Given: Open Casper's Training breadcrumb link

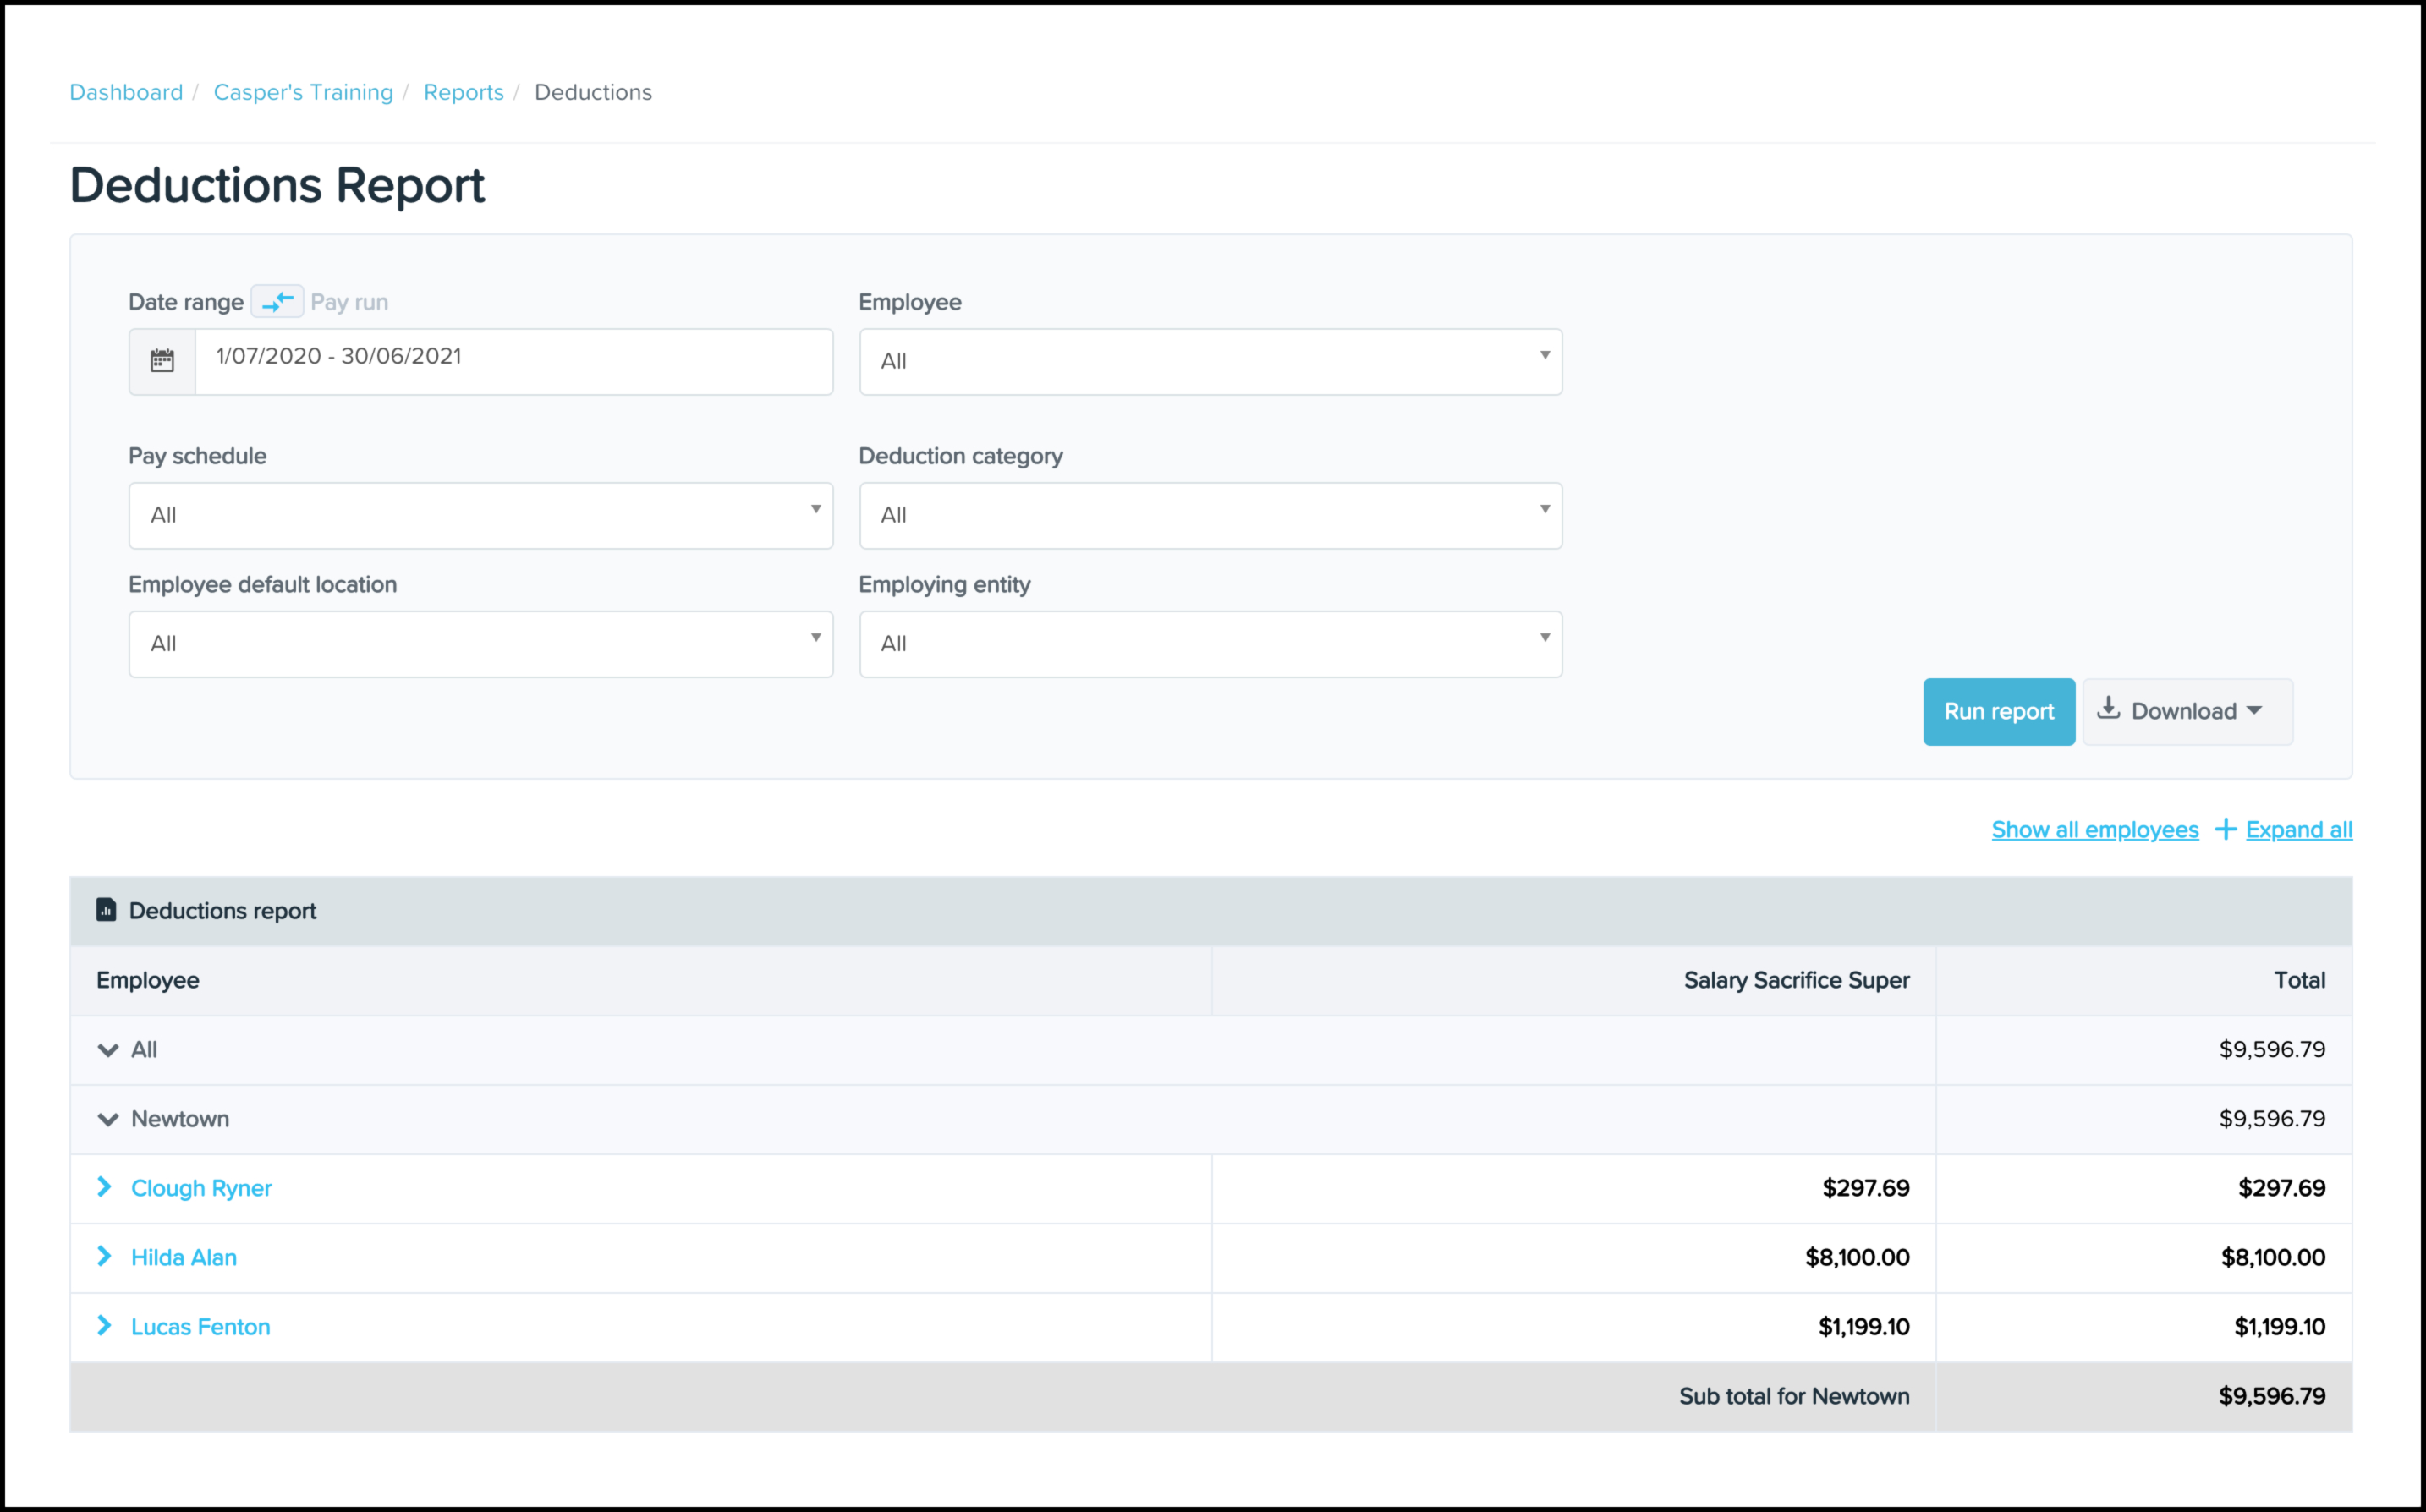Looking at the screenshot, I should tap(303, 92).
